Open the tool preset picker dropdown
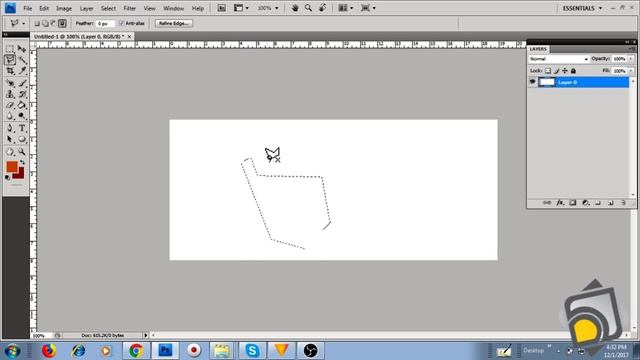Screen dimensions: 640x360 23,24
